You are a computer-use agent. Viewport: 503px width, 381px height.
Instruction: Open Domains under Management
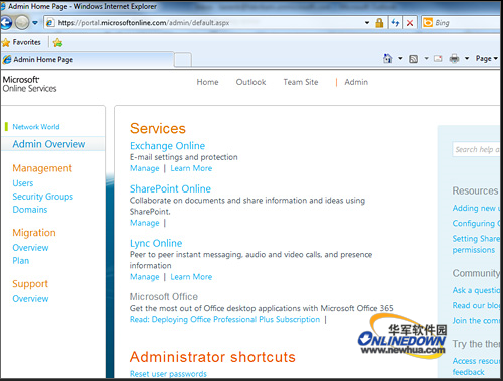coord(30,210)
